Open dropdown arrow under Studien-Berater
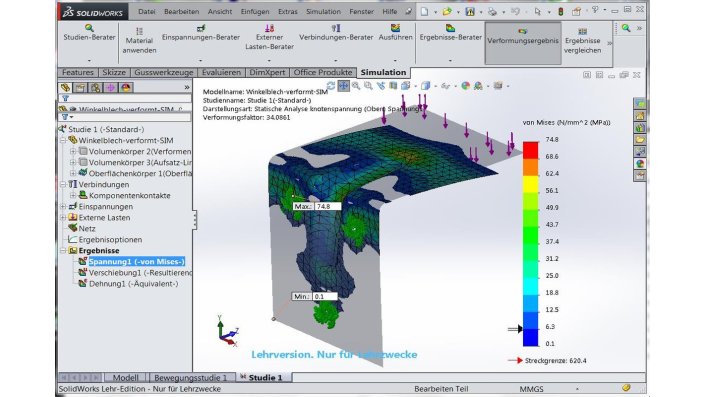The height and width of the screenshot is (397, 705). pyautogui.click(x=89, y=60)
